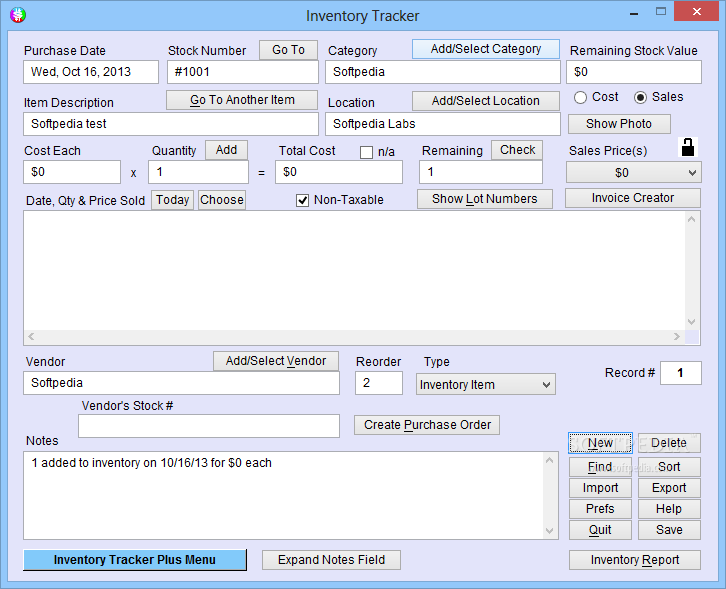The image size is (726, 589).
Task: Click the Purchase Date field
Action: (x=91, y=72)
